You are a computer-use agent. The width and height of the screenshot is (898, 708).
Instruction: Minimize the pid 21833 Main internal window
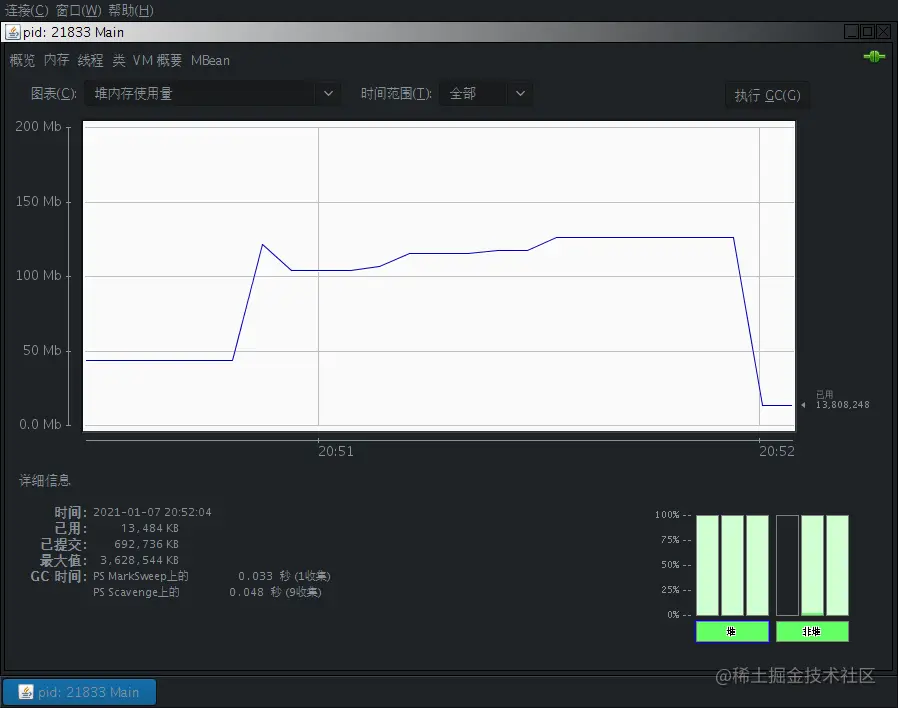pos(851,32)
